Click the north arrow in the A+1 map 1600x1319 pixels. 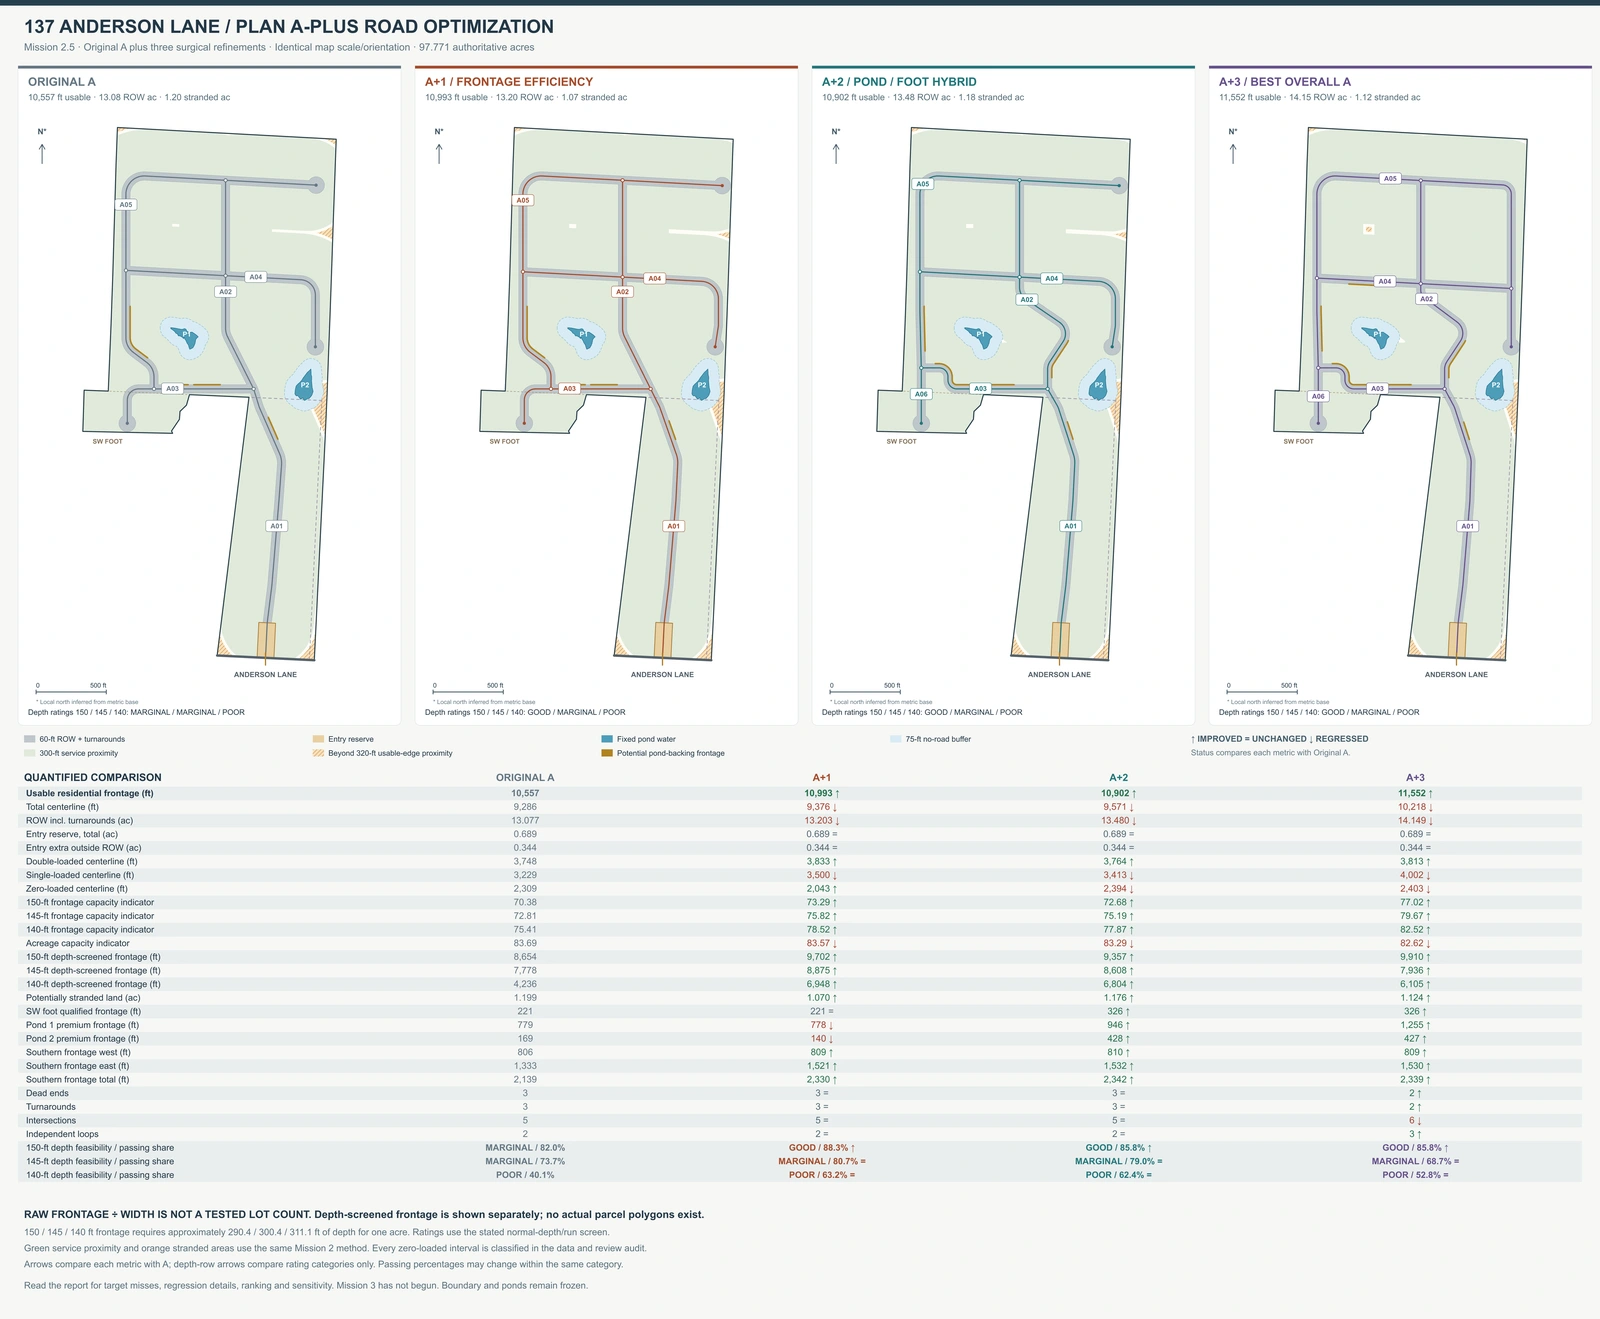click(x=439, y=153)
